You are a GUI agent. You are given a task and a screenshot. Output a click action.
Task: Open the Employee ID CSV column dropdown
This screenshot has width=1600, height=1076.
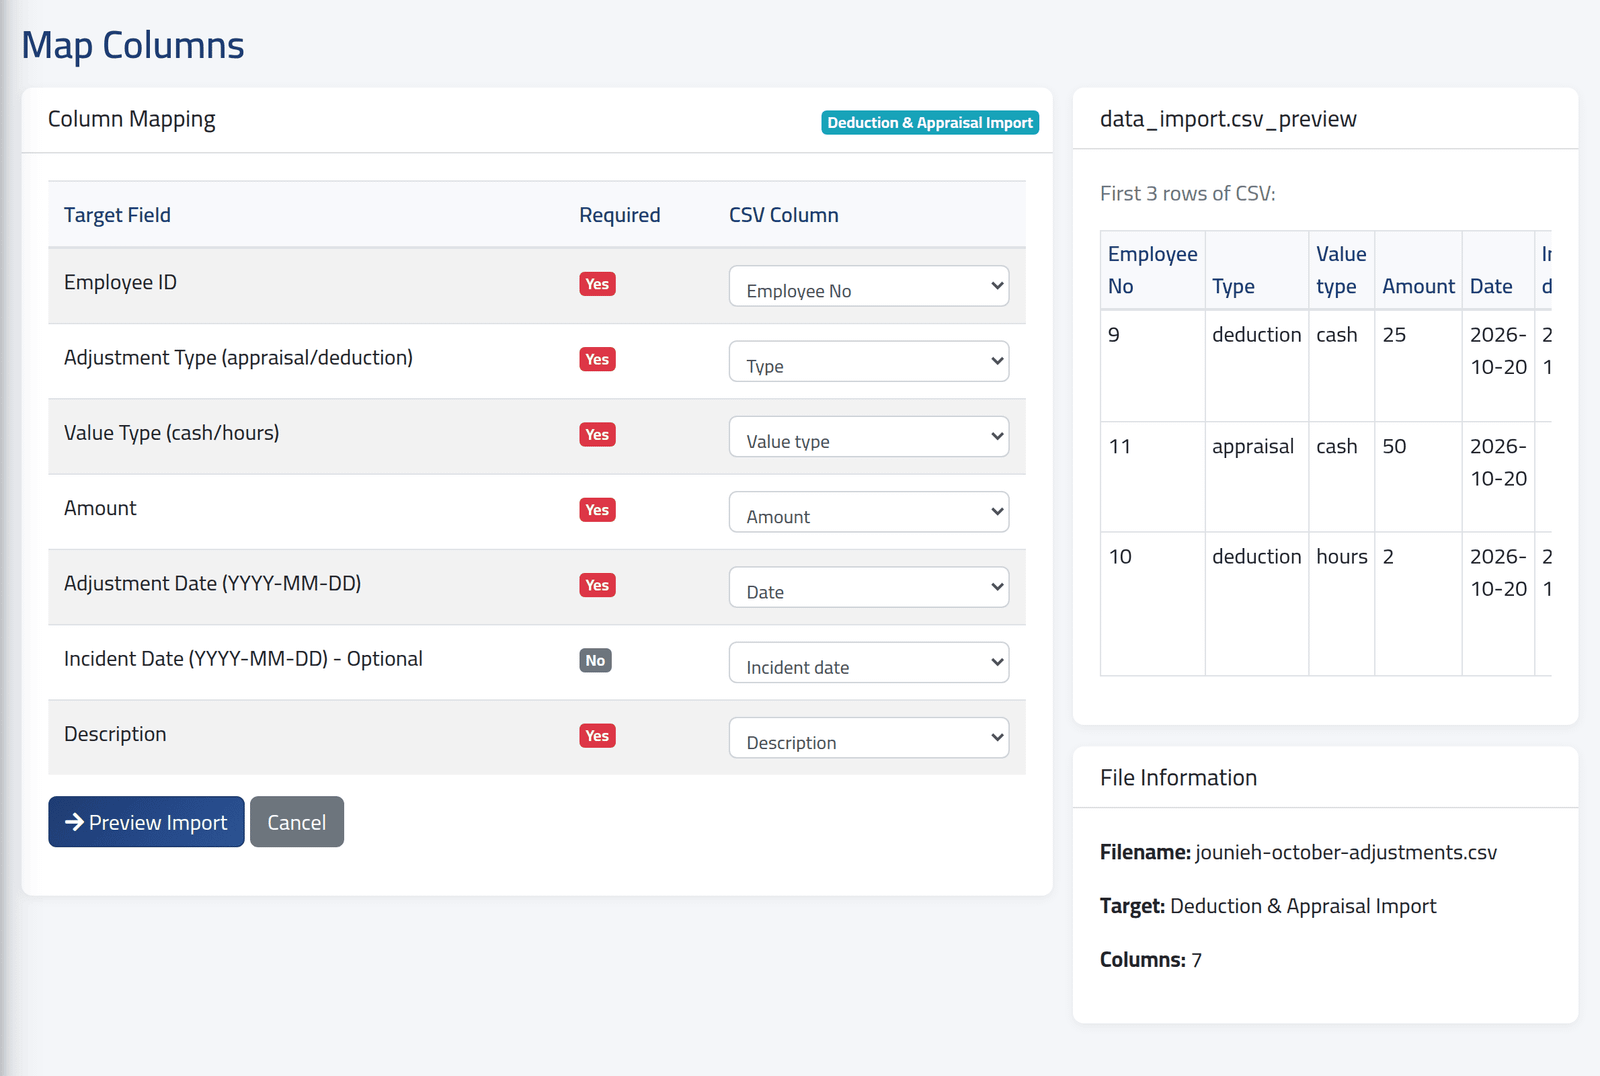tap(868, 286)
